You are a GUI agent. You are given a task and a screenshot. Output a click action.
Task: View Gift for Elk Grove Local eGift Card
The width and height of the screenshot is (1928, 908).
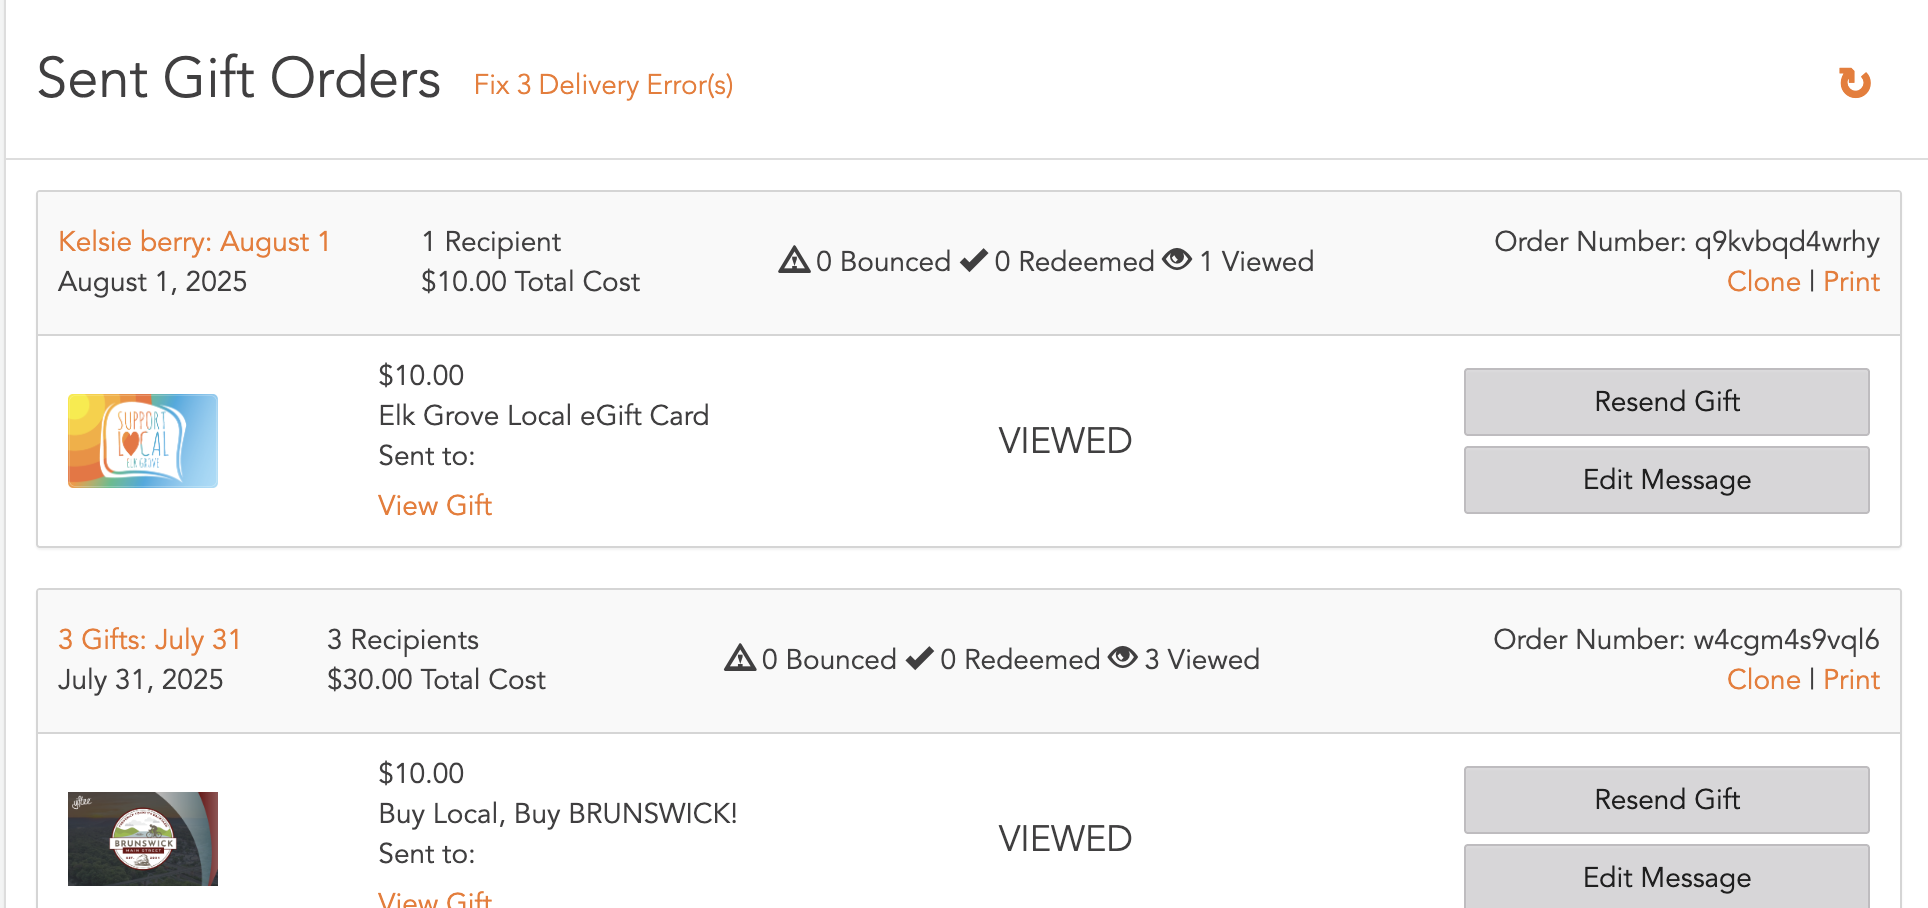(435, 506)
